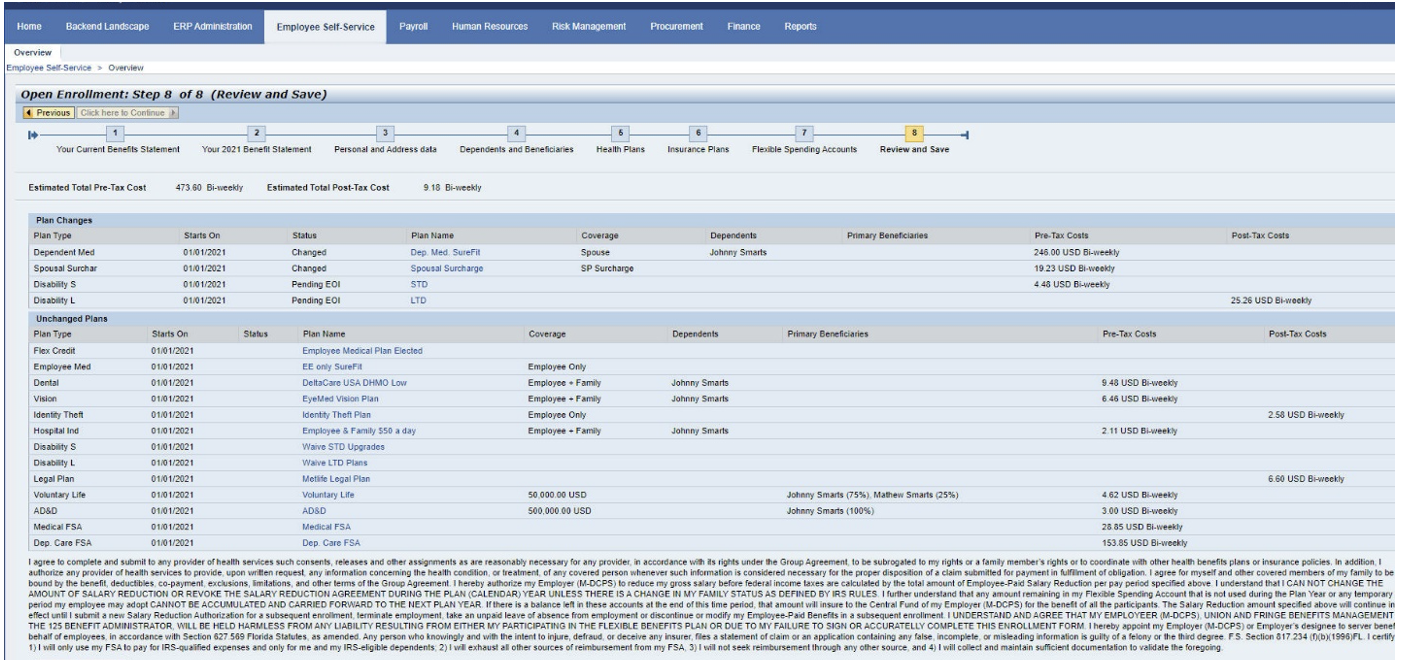Click step 7 Flexible Spending Accounts marker
The height and width of the screenshot is (660, 1406).
(804, 132)
